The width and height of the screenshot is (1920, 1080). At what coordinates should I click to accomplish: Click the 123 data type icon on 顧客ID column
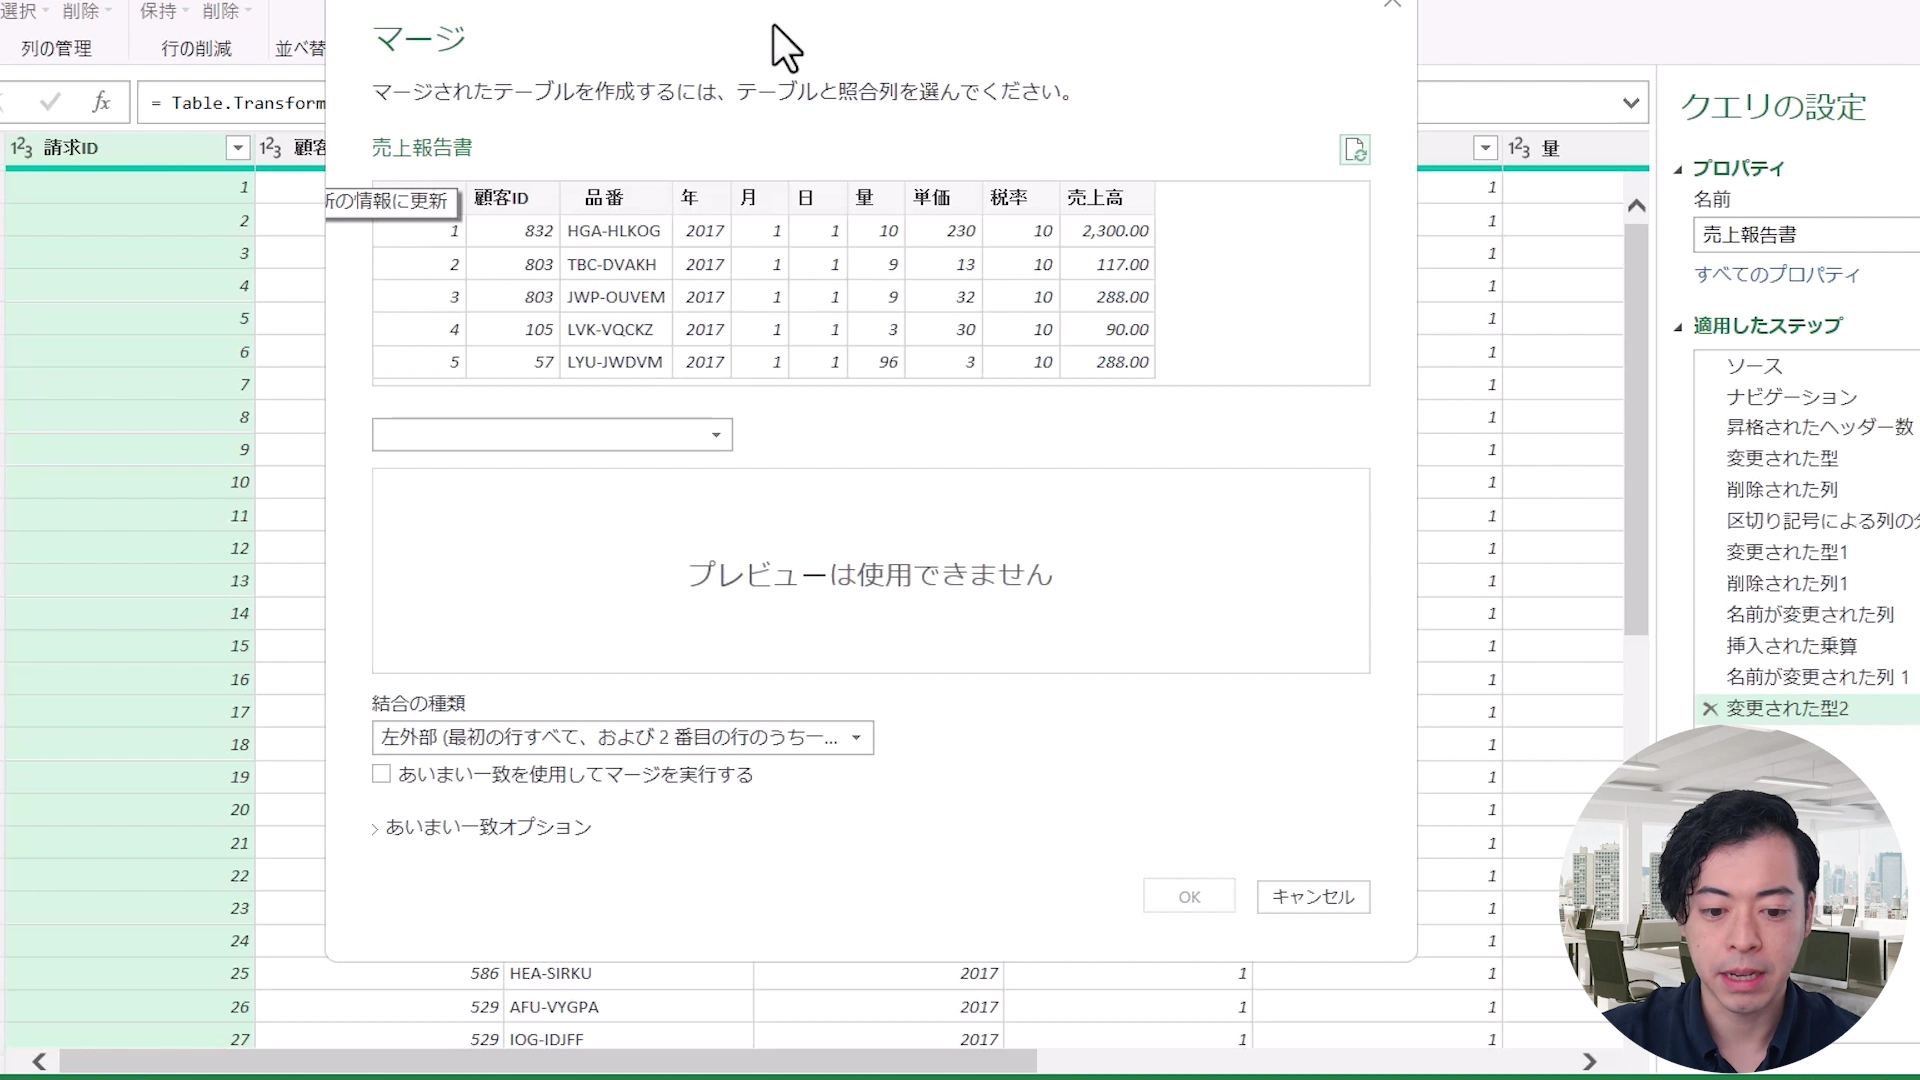point(271,147)
